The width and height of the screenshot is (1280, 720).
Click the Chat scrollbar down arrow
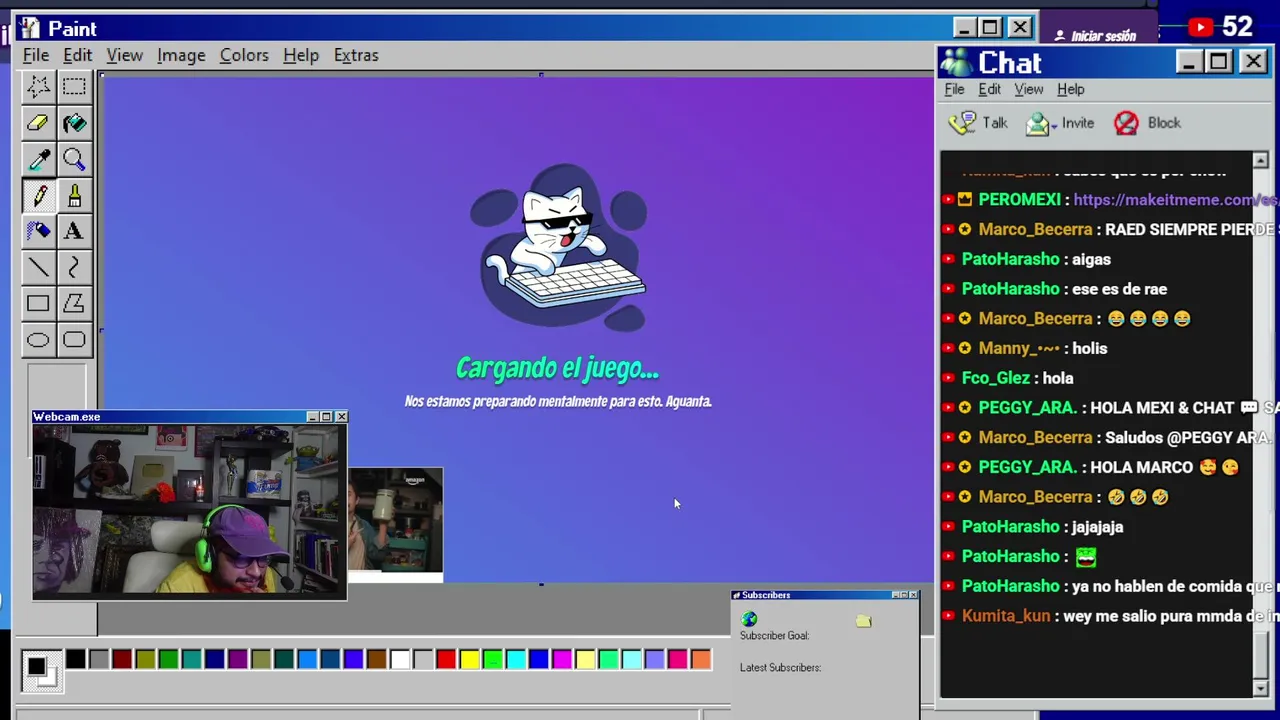point(1260,688)
